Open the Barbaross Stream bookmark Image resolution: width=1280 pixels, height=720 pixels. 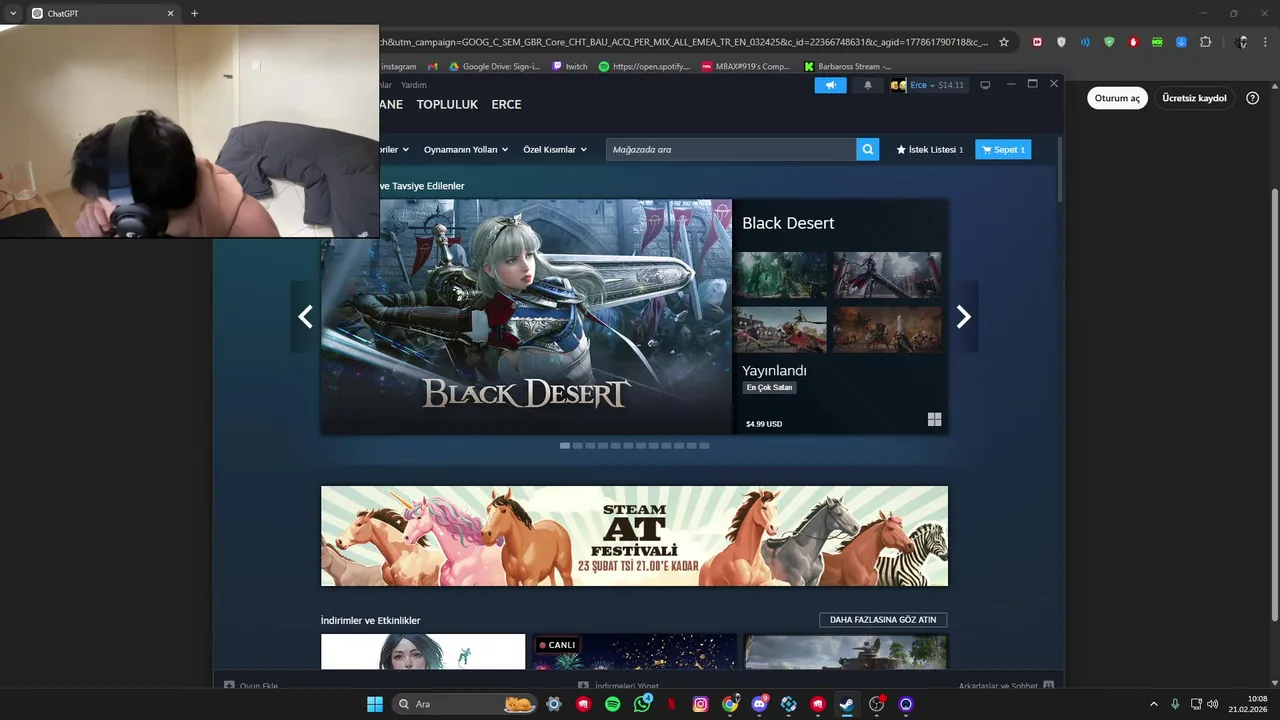pos(848,67)
